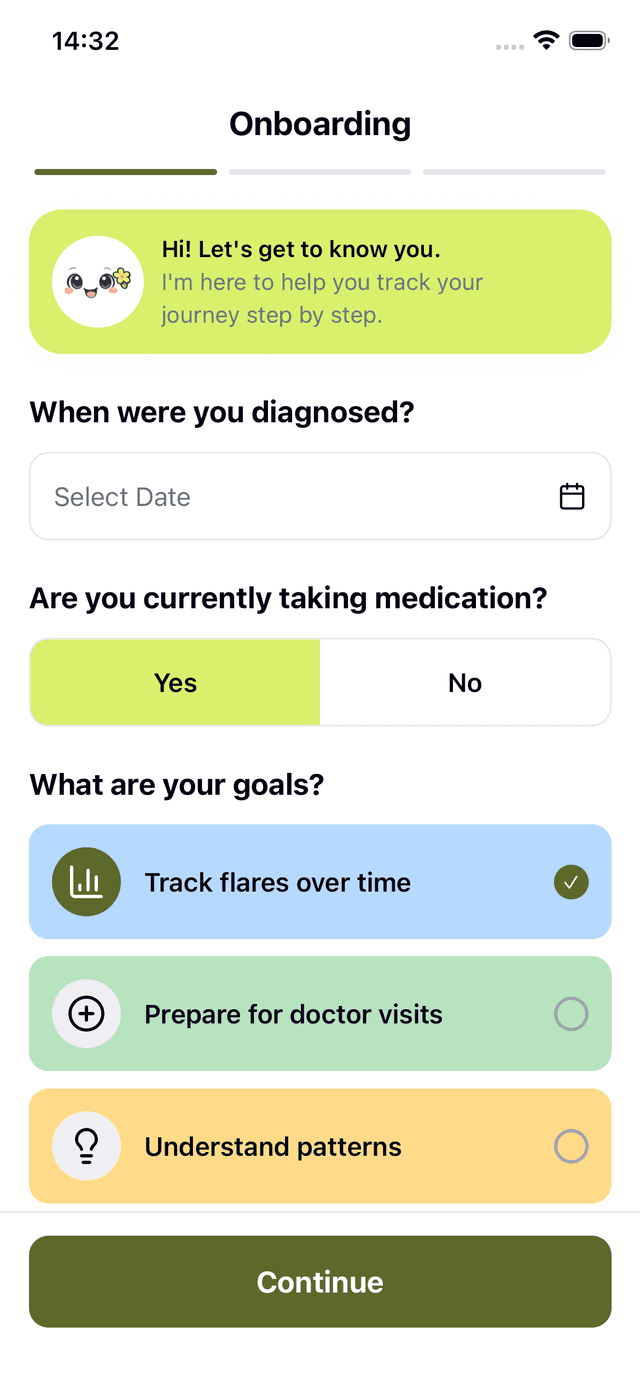Click the mascot avatar in the greeting banner
640x1385 pixels.
pos(97,282)
